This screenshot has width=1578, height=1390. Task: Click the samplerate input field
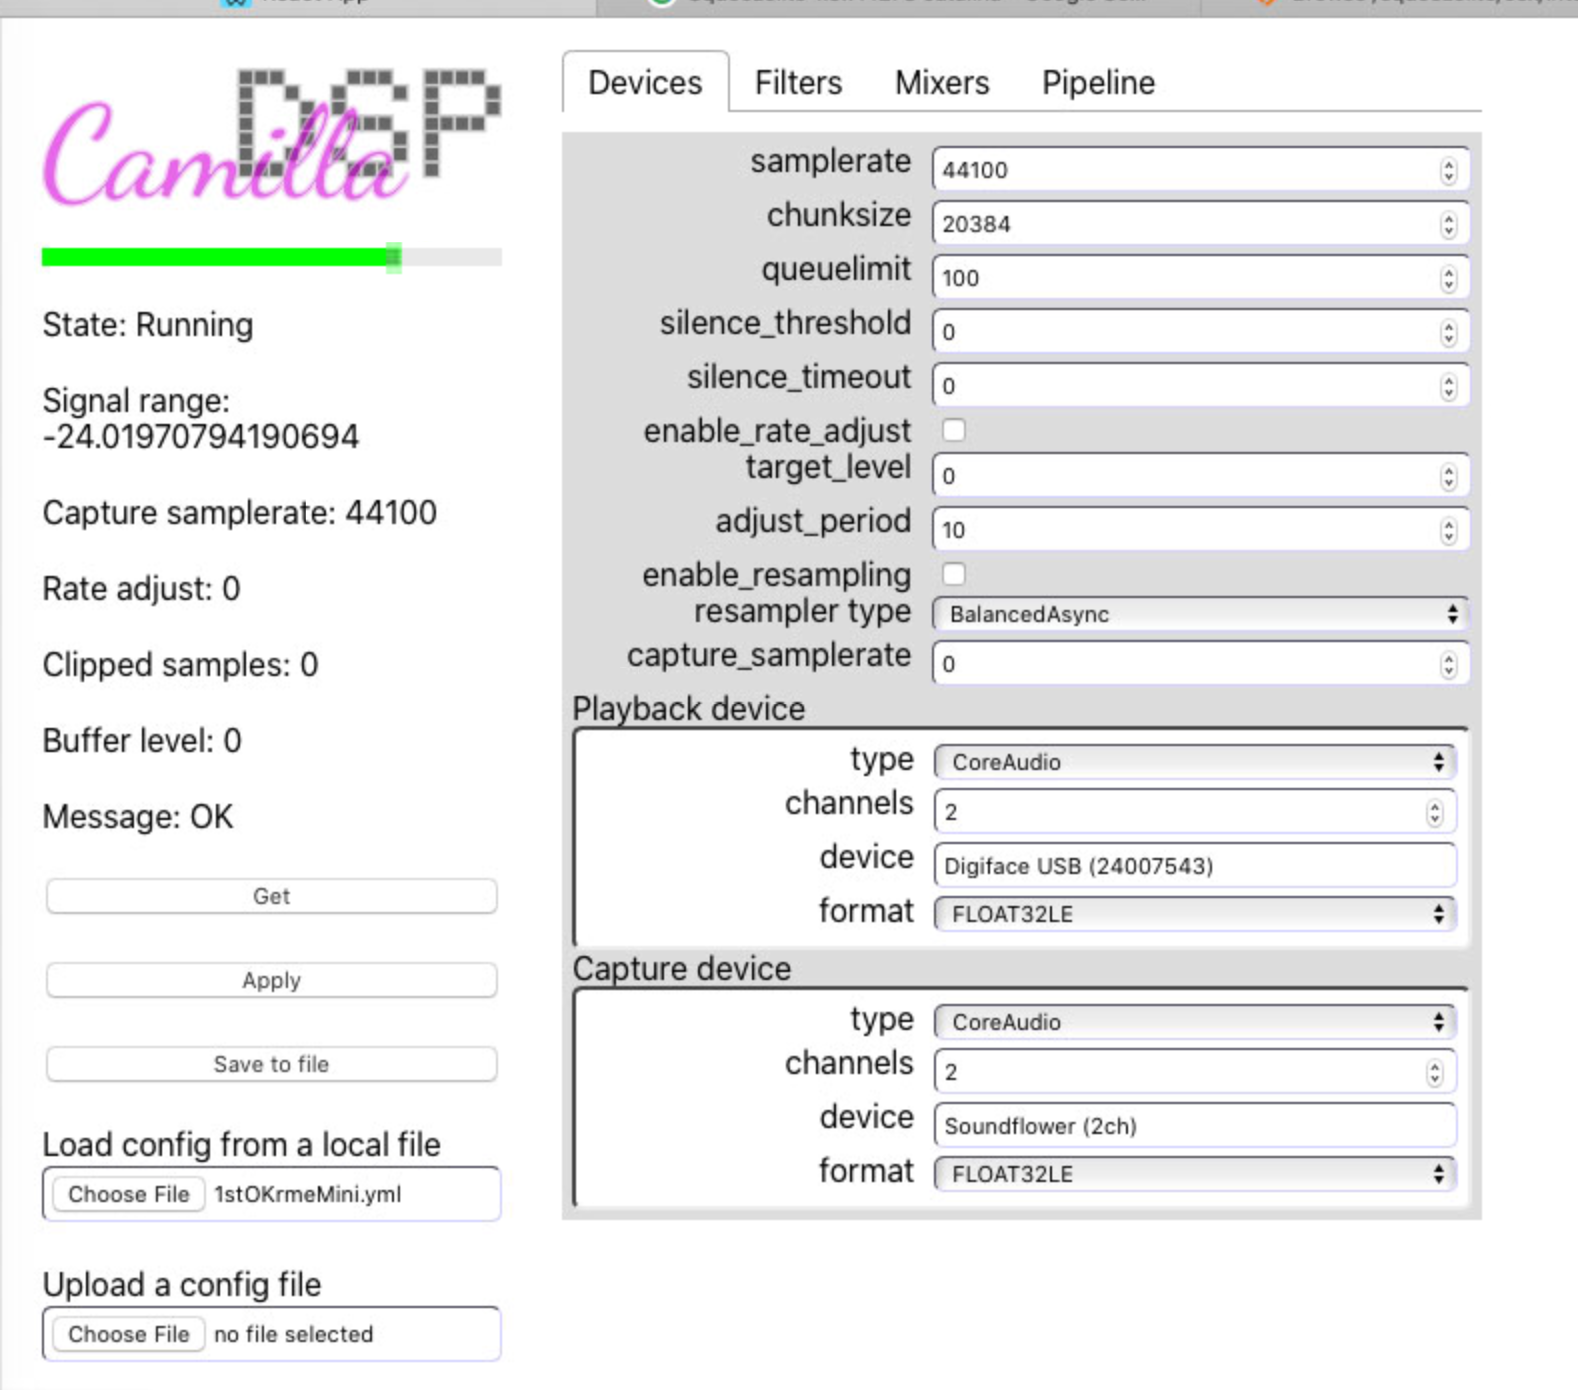(1200, 169)
